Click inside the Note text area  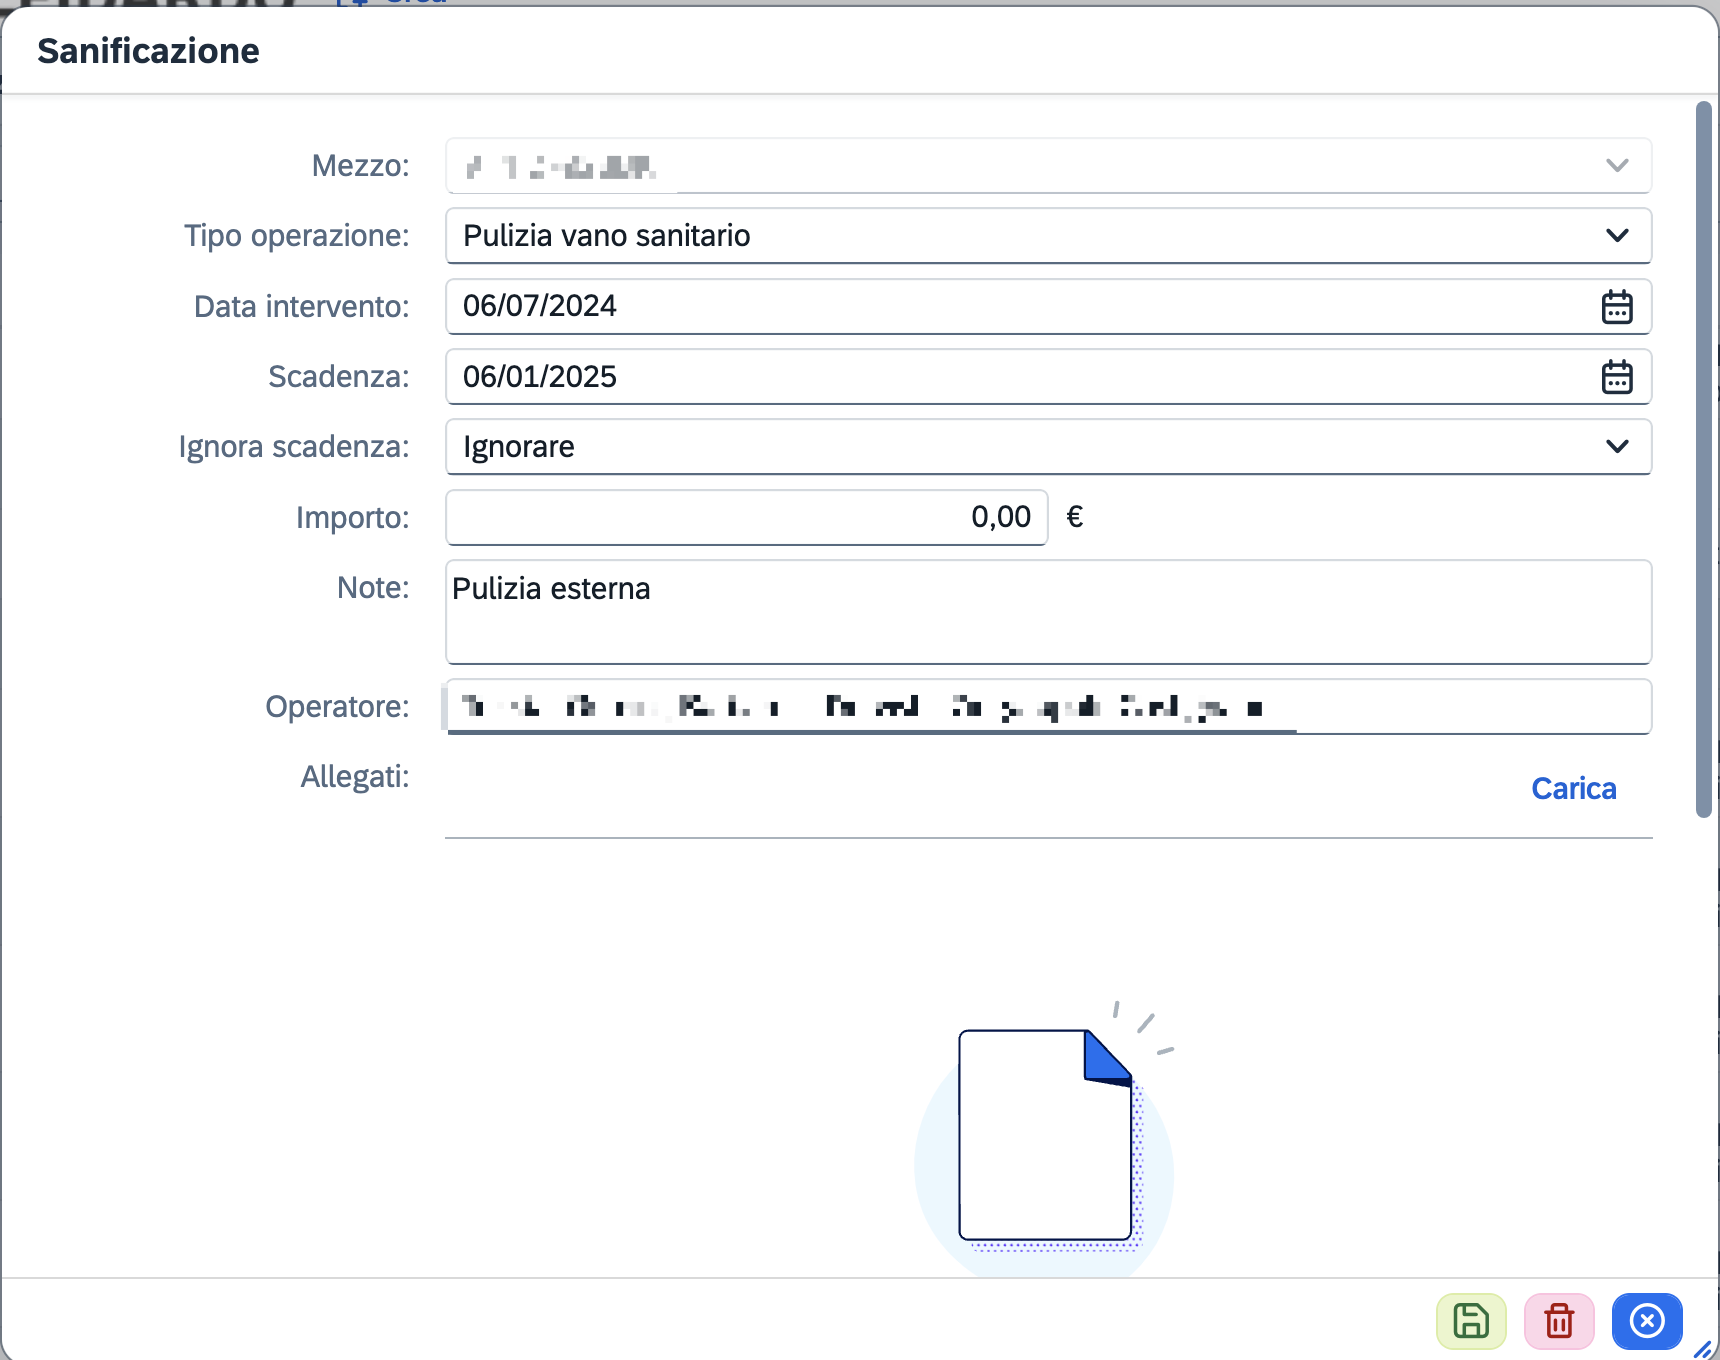(1048, 612)
